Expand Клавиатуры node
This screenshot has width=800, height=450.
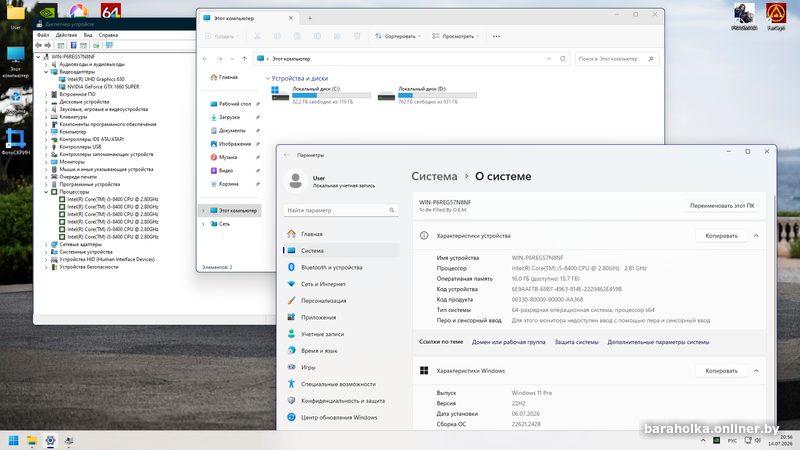(x=46, y=117)
